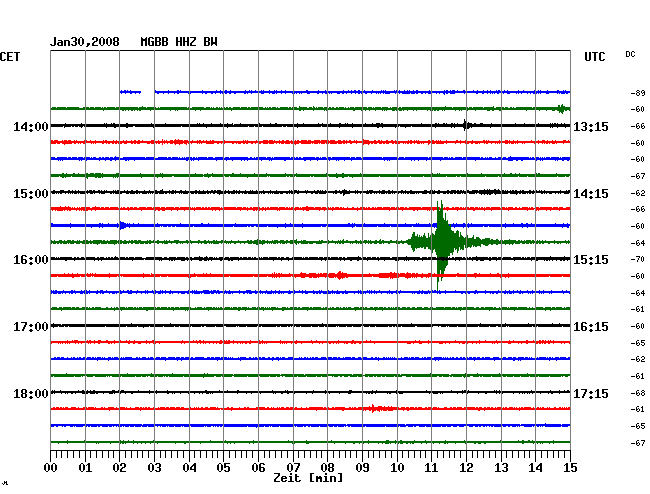Select the 16:00 CET time label

coord(31,260)
